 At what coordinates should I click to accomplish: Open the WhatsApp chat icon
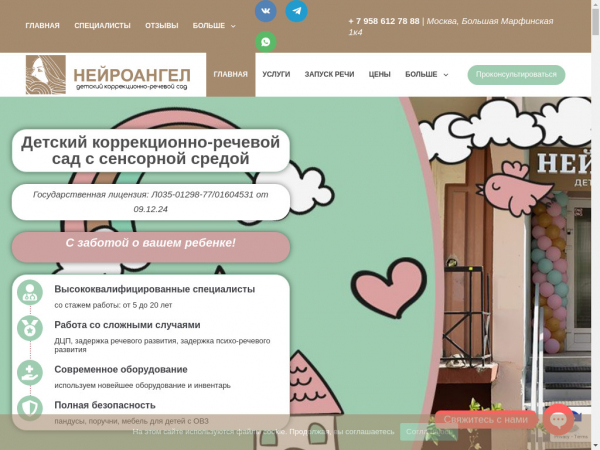[x=266, y=42]
